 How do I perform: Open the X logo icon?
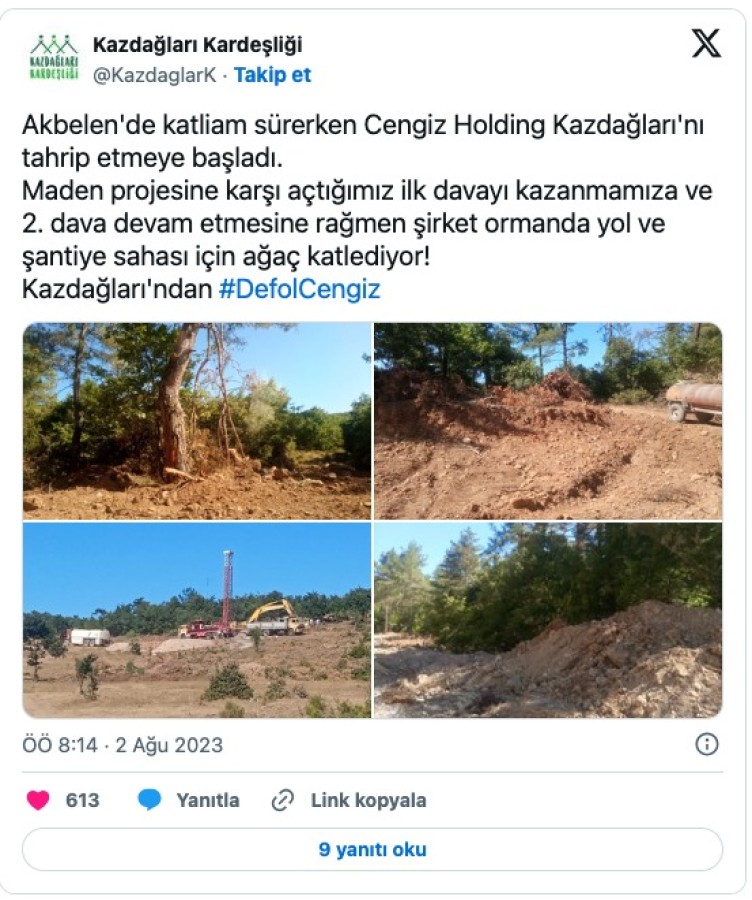tap(706, 44)
